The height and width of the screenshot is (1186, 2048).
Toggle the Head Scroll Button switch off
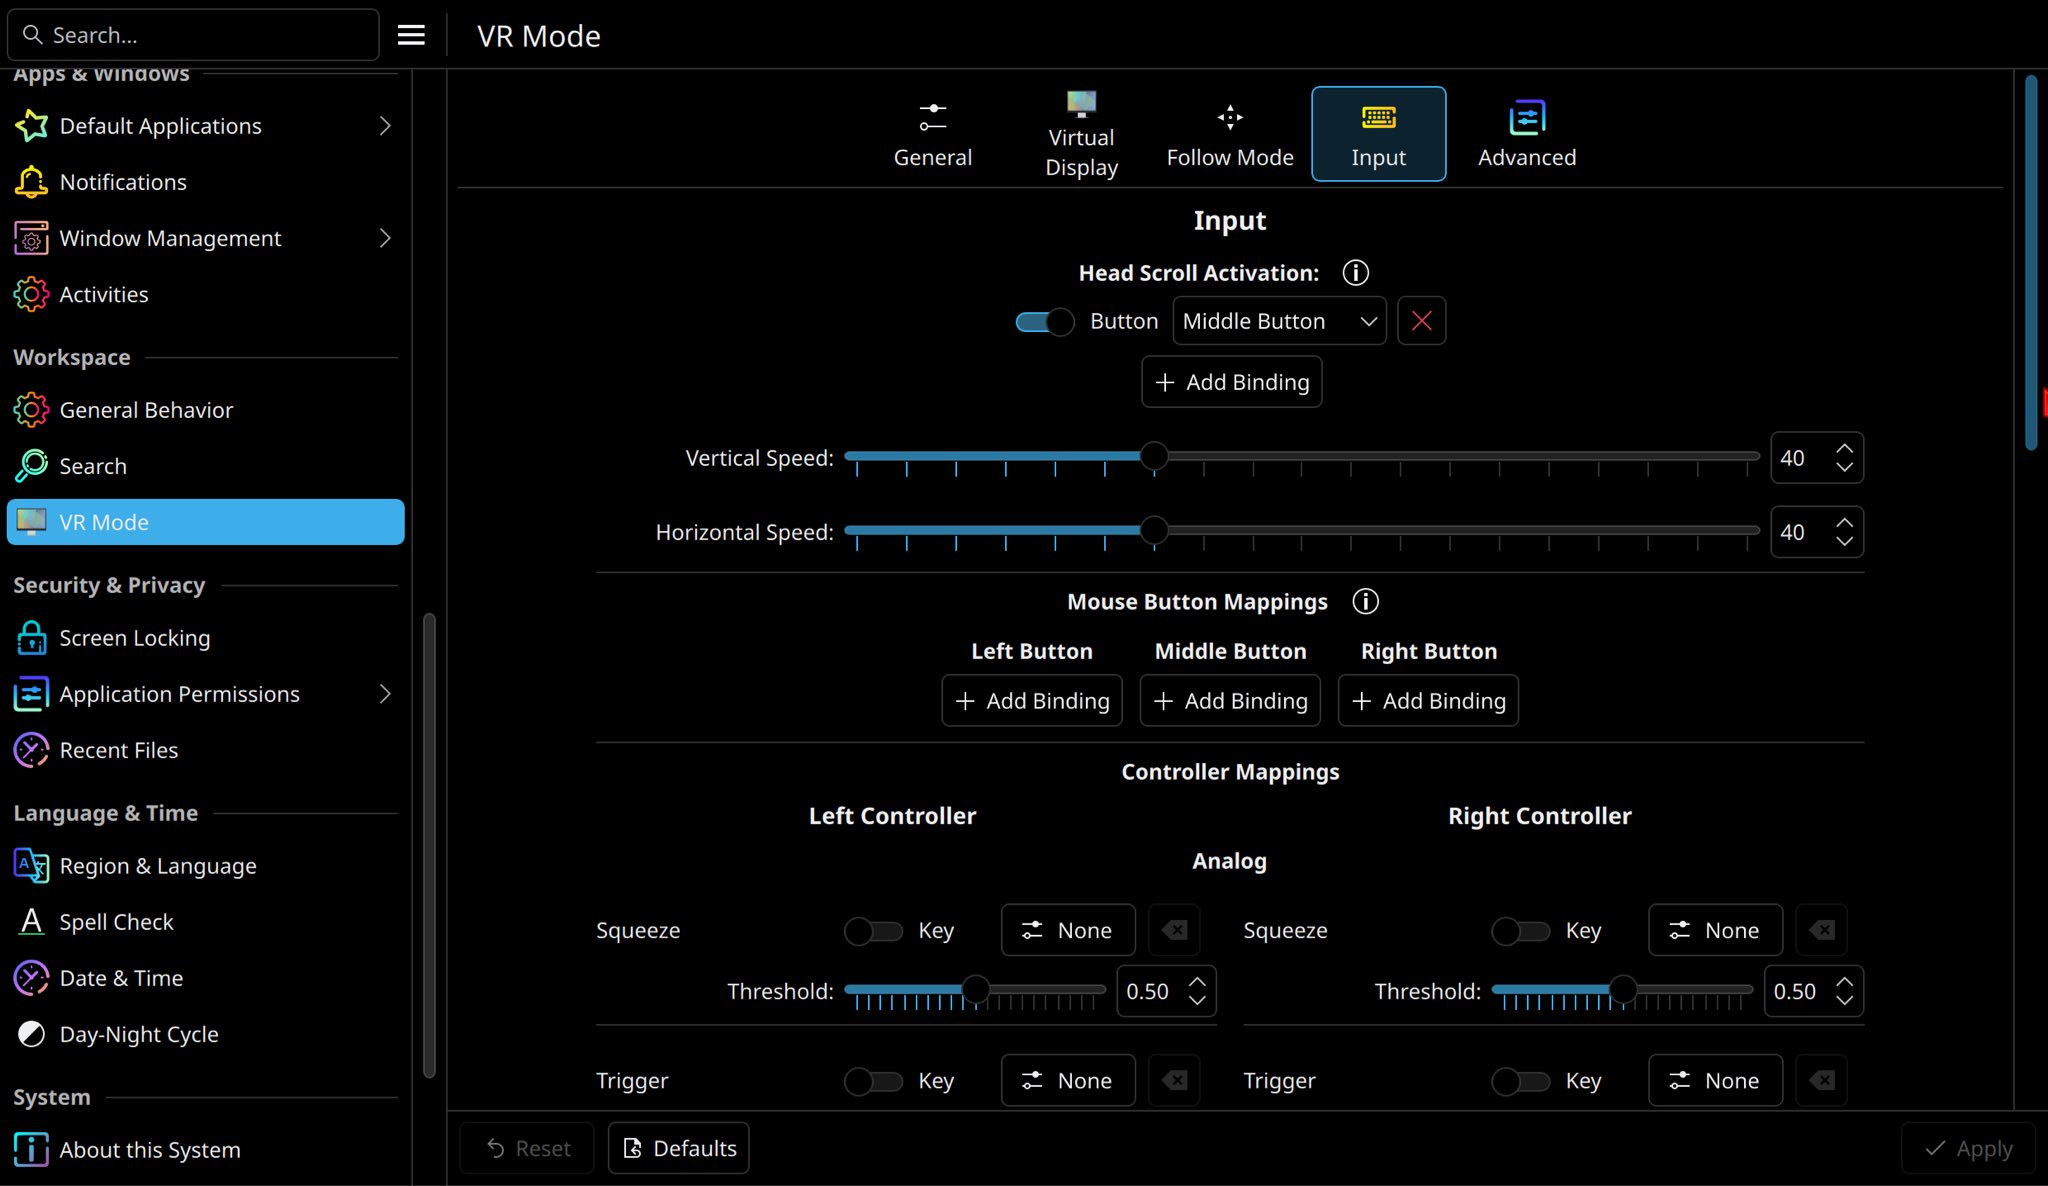tap(1044, 321)
